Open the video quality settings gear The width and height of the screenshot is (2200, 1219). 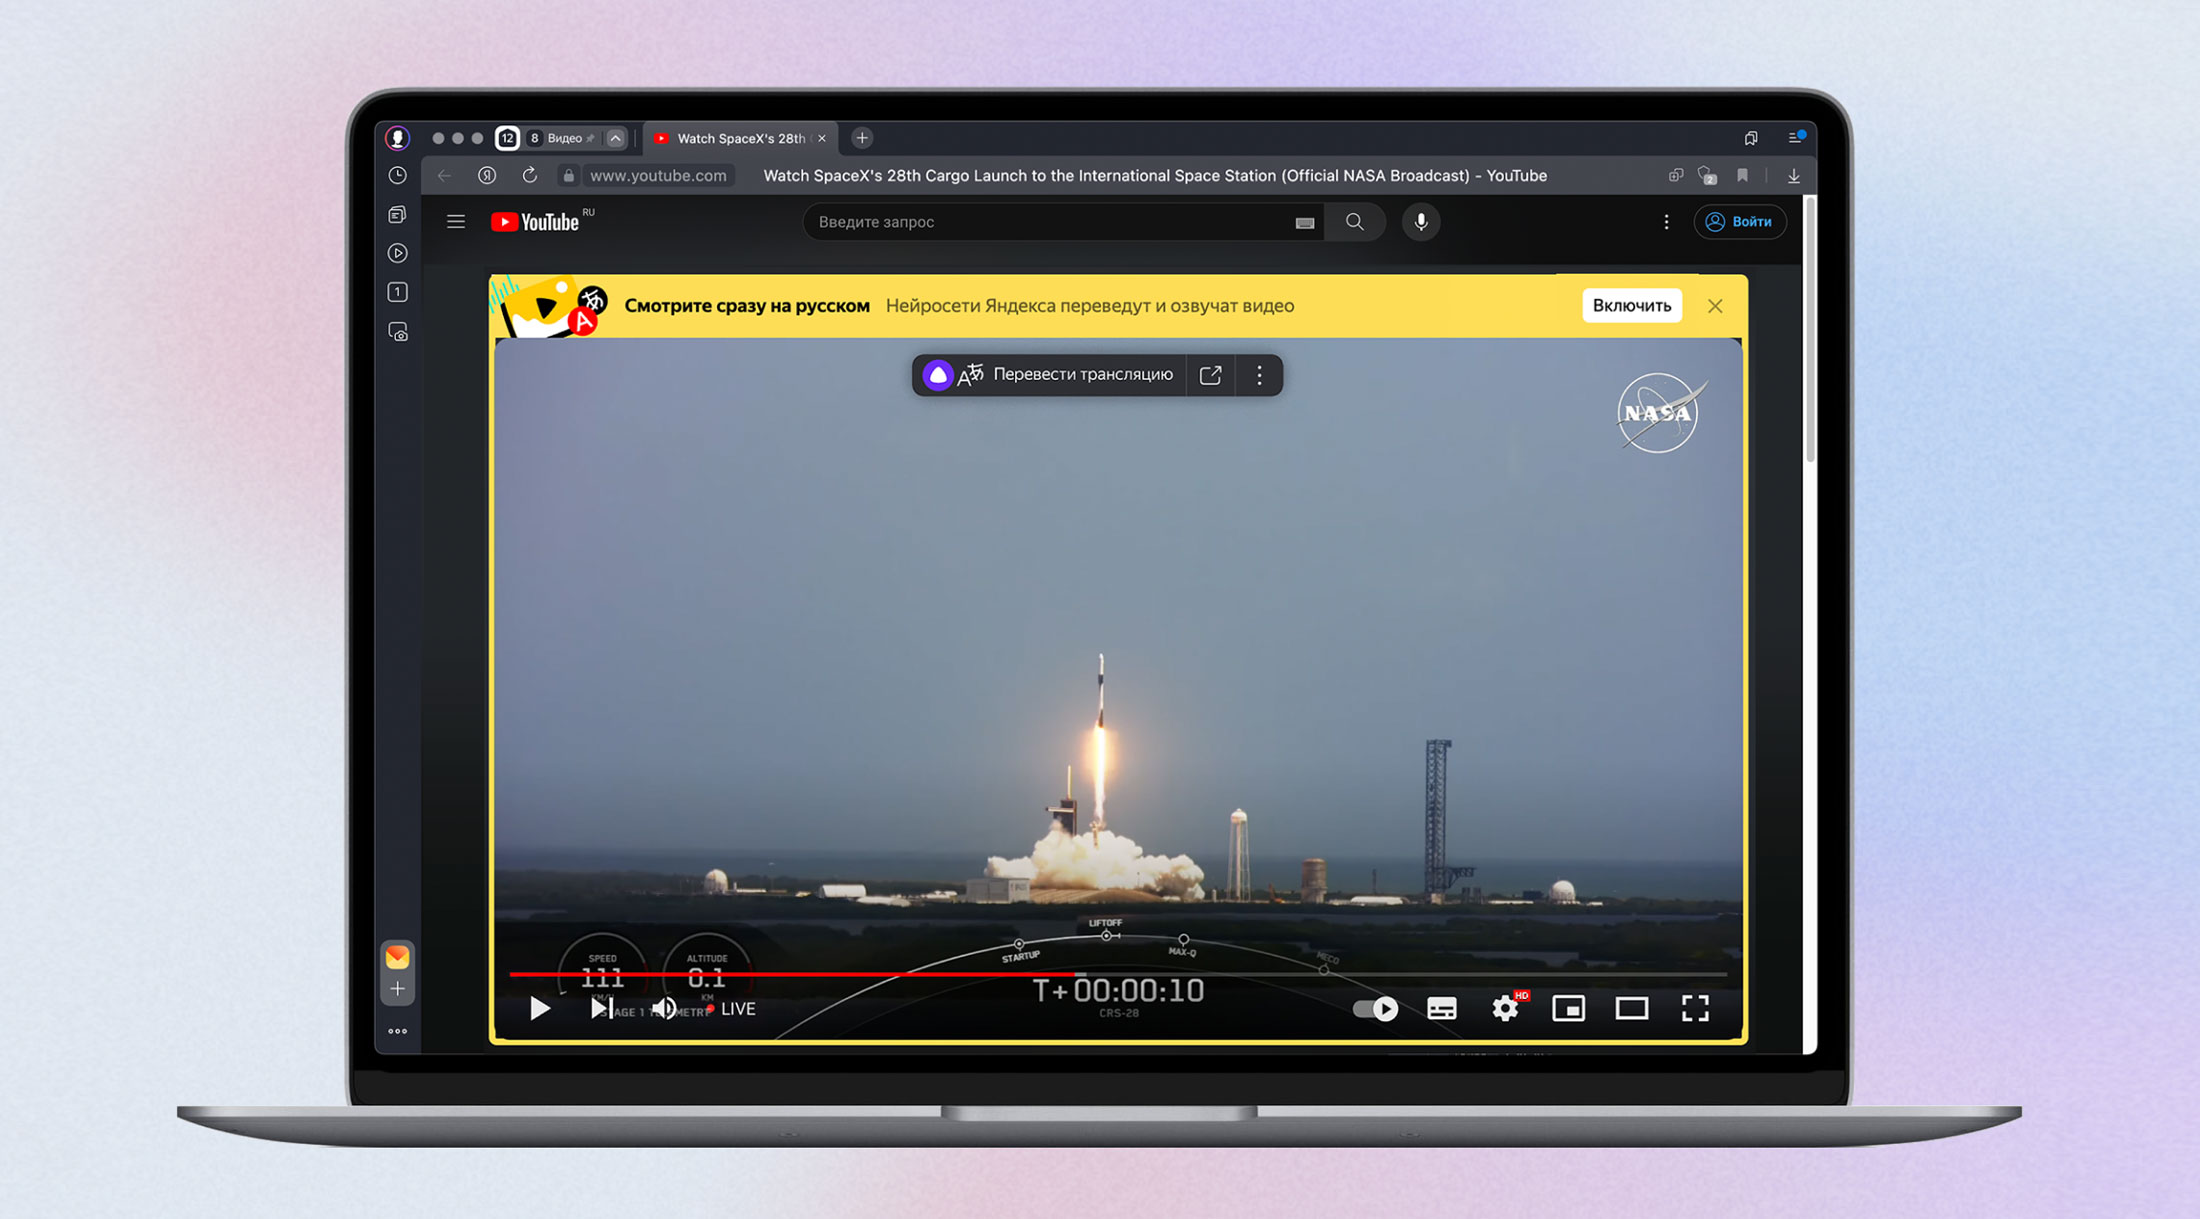1505,1009
